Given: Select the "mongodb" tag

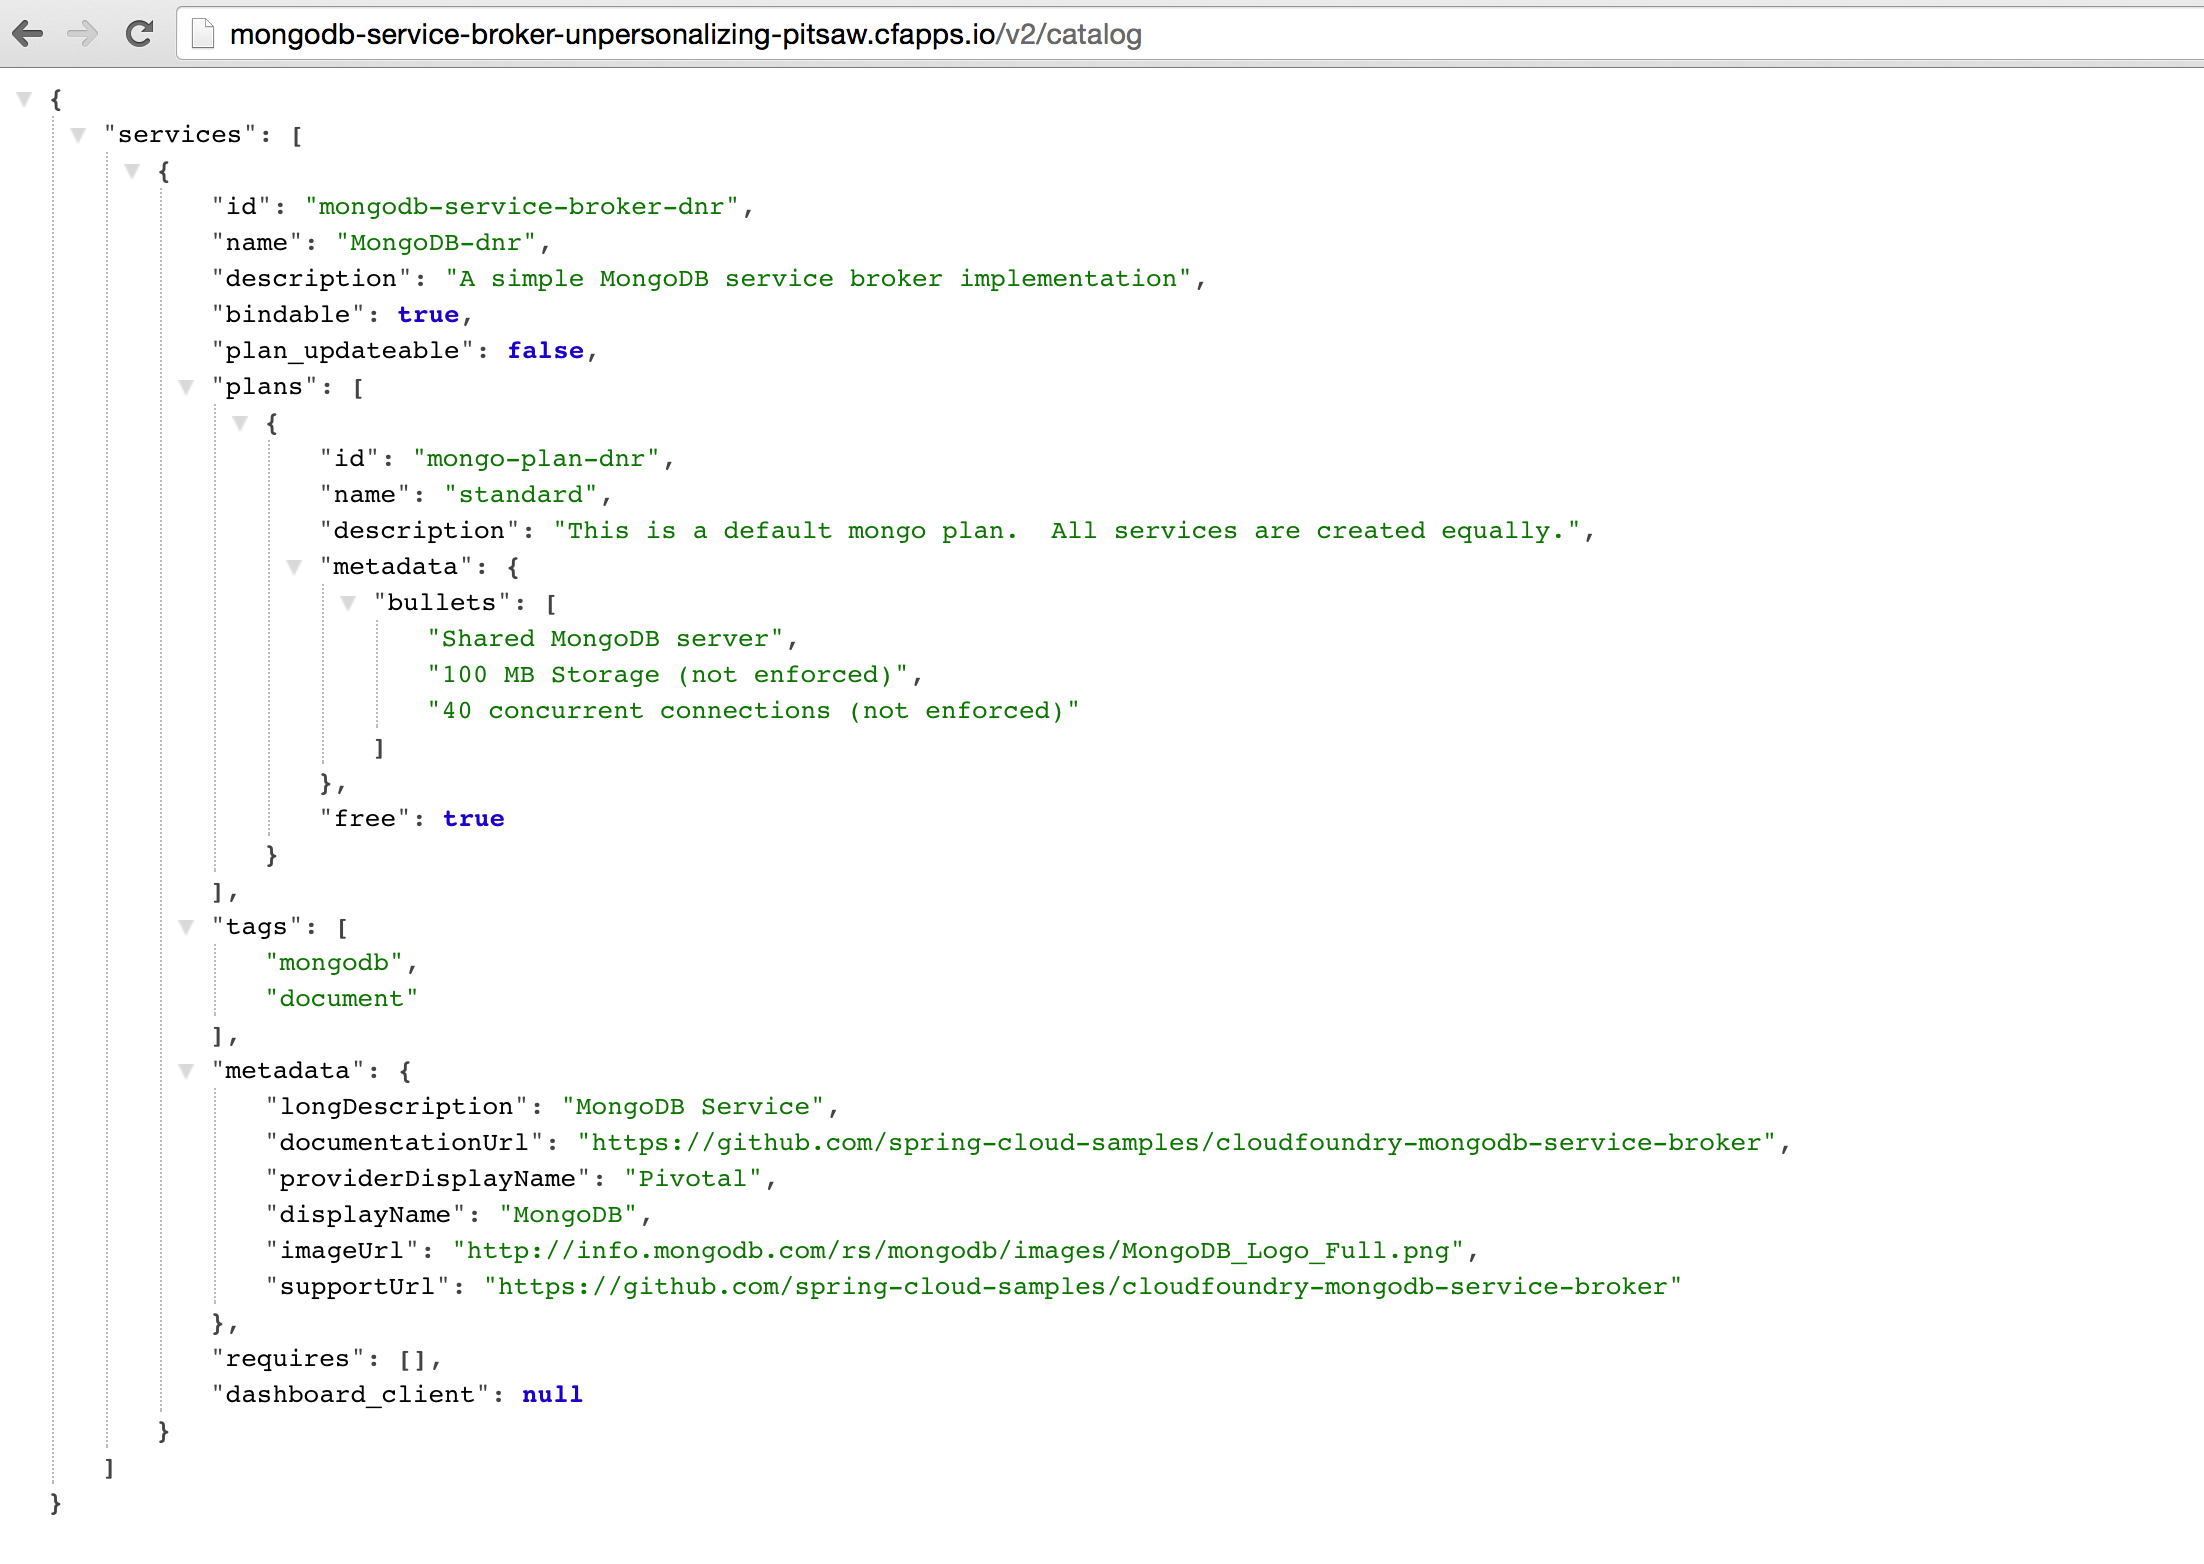Looking at the screenshot, I should [334, 963].
